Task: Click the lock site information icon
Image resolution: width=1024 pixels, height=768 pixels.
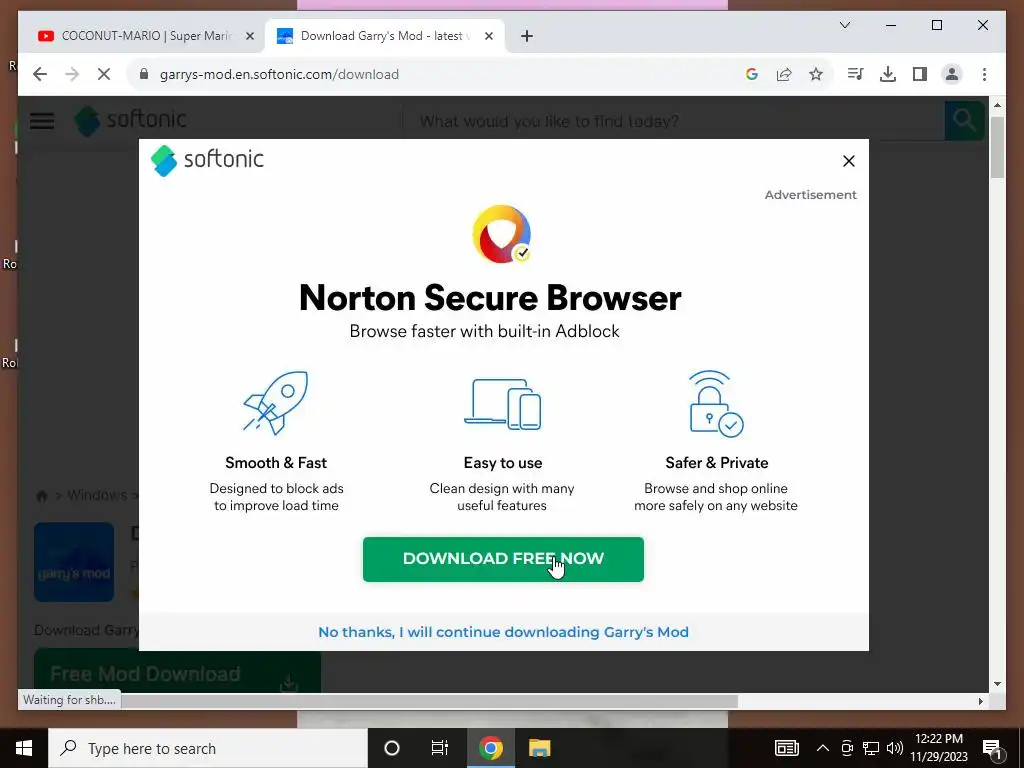Action: (x=144, y=74)
